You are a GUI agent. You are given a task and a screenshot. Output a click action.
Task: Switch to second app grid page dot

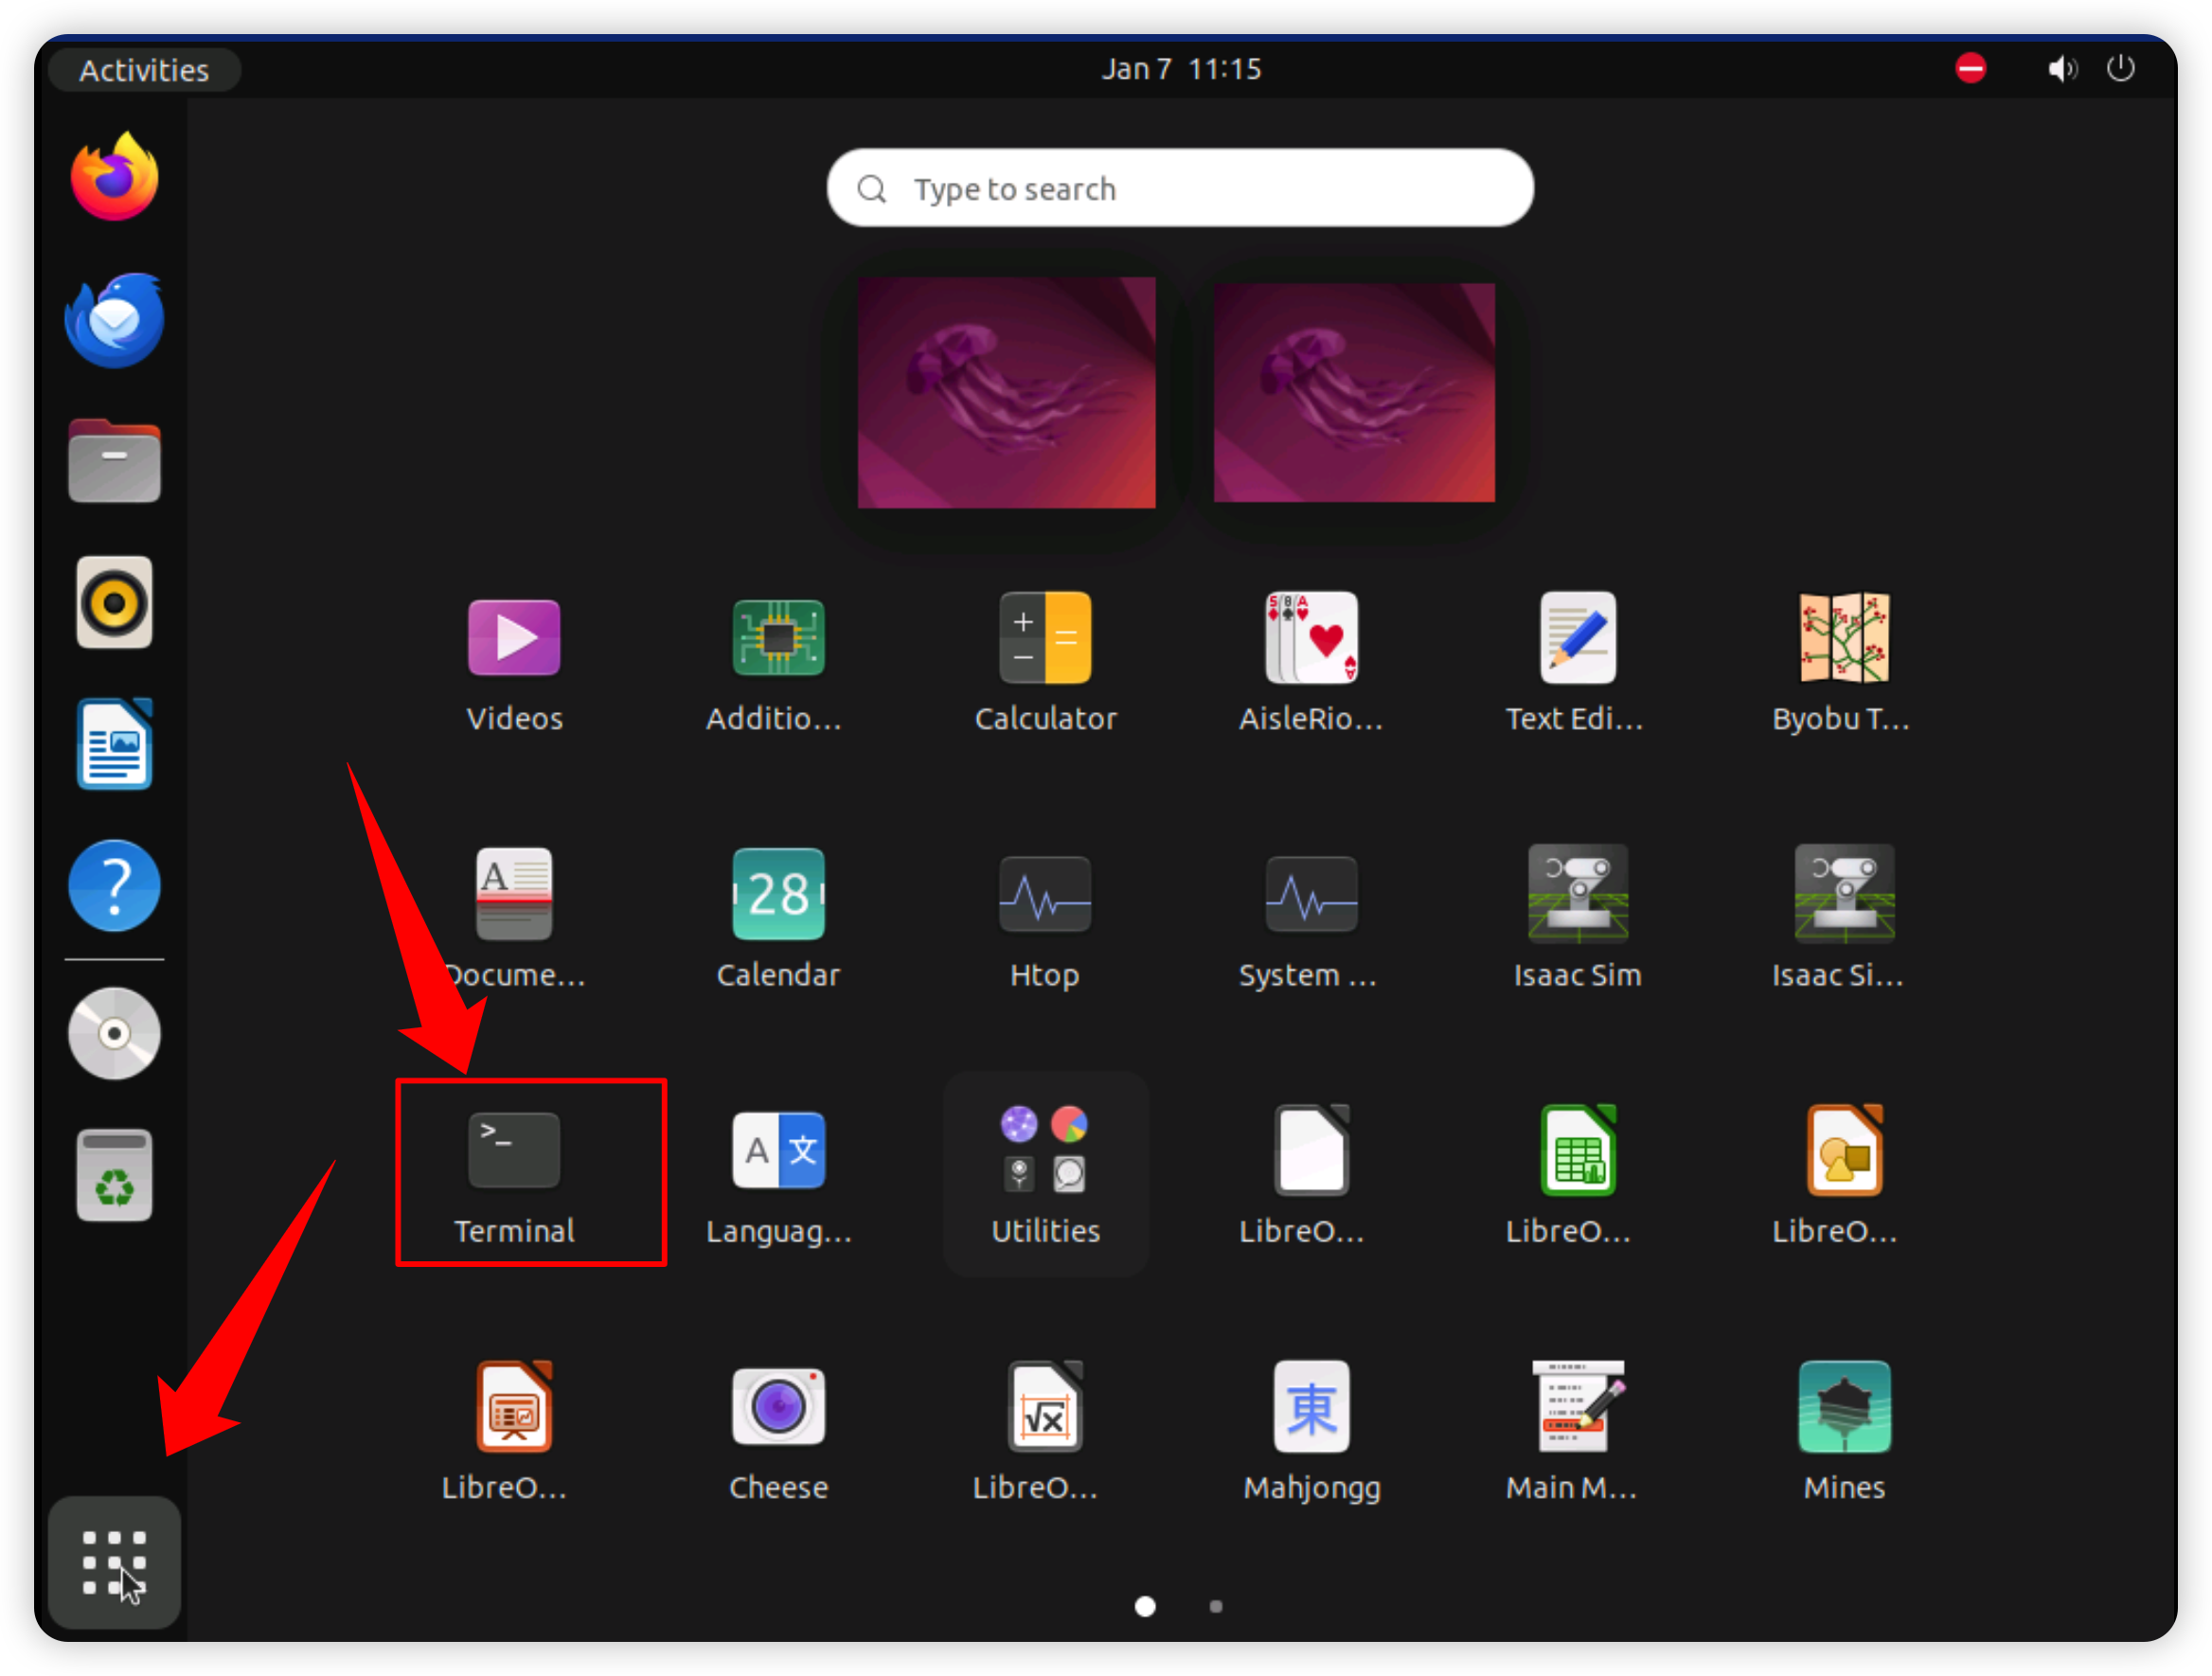pyautogui.click(x=1216, y=1606)
